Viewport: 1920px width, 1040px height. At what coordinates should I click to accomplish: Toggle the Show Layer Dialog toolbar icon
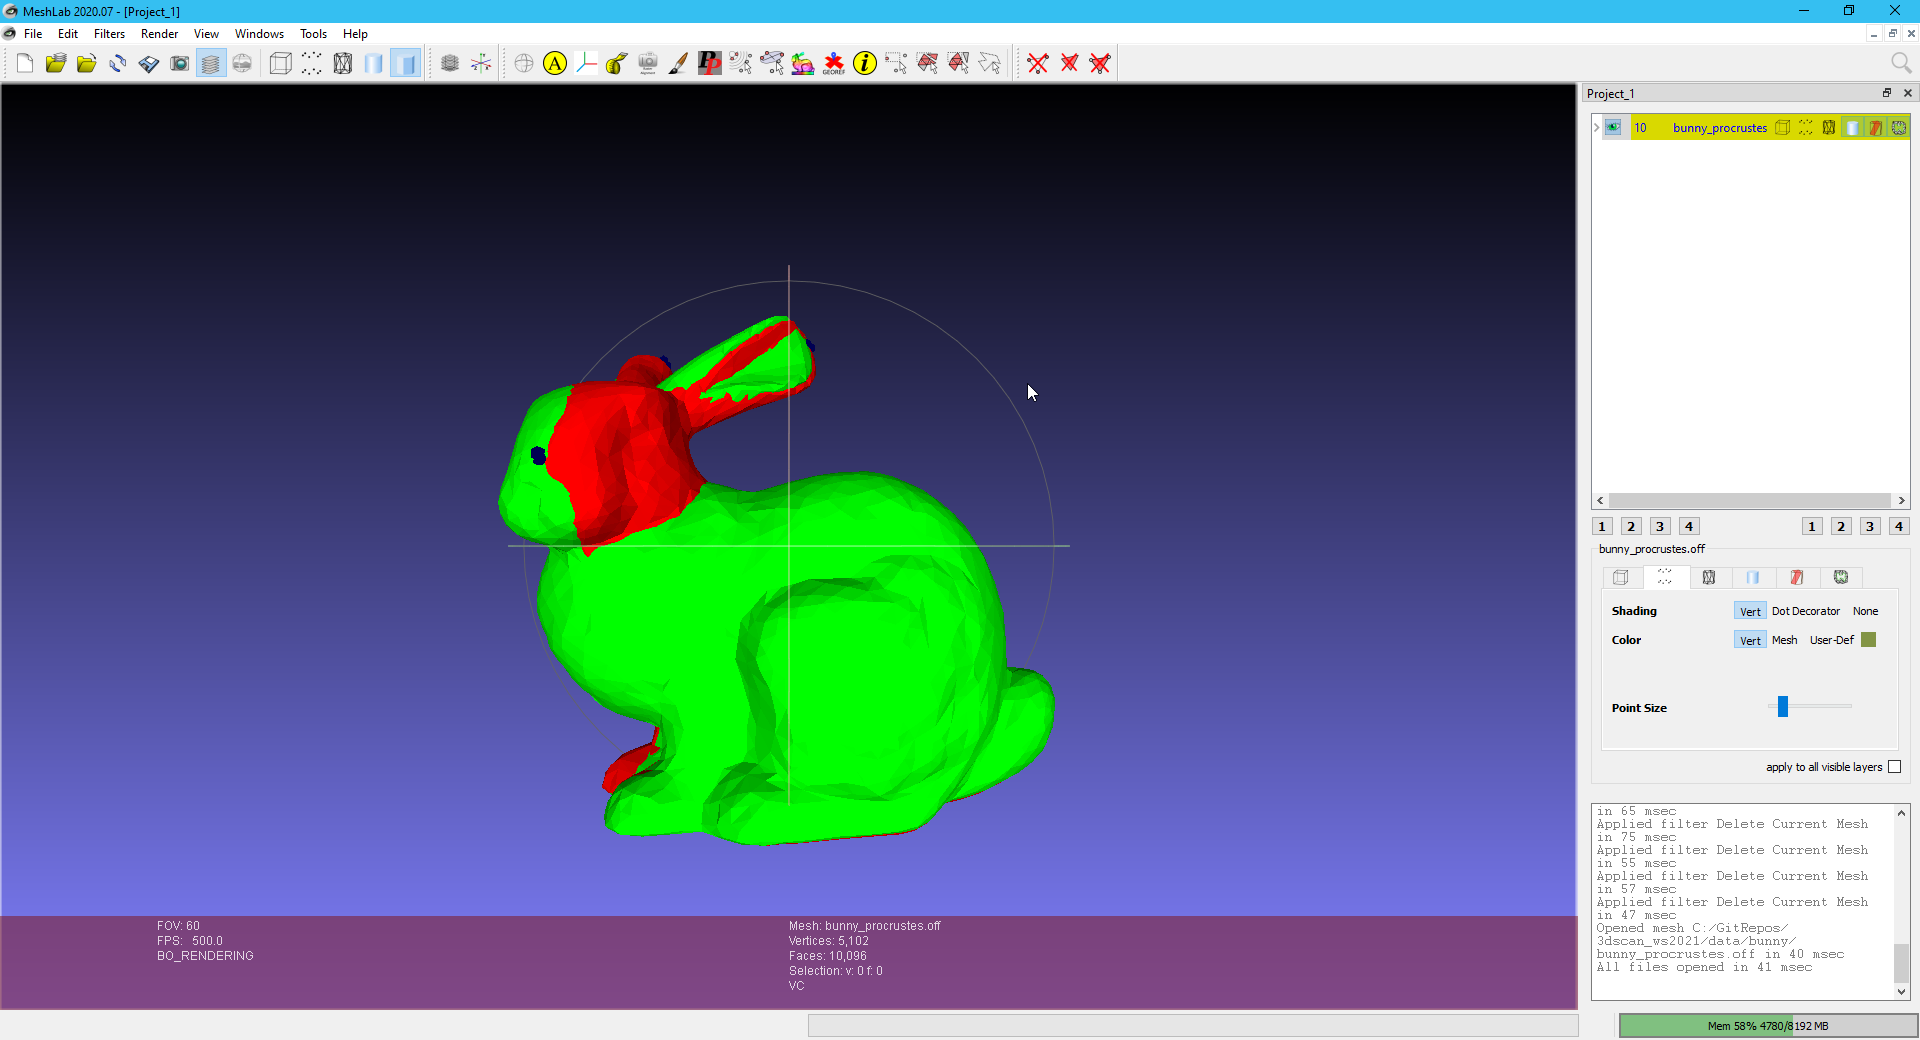tap(210, 64)
